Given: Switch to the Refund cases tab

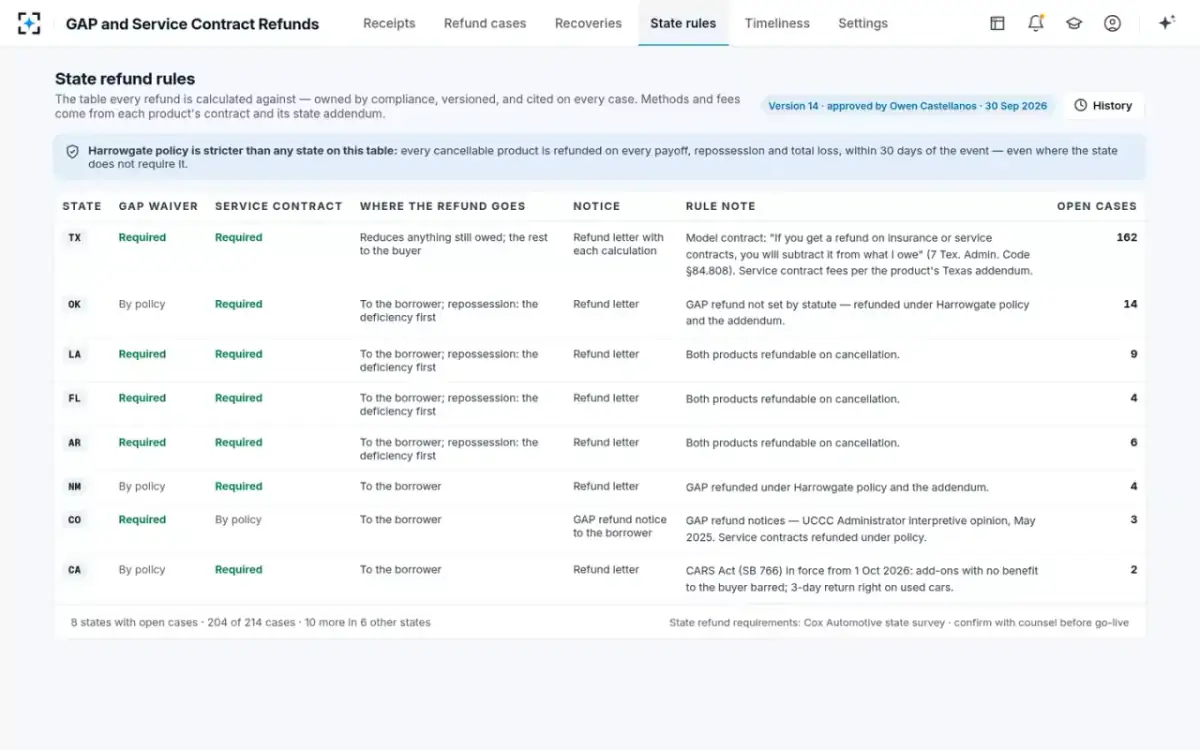Looking at the screenshot, I should [485, 23].
